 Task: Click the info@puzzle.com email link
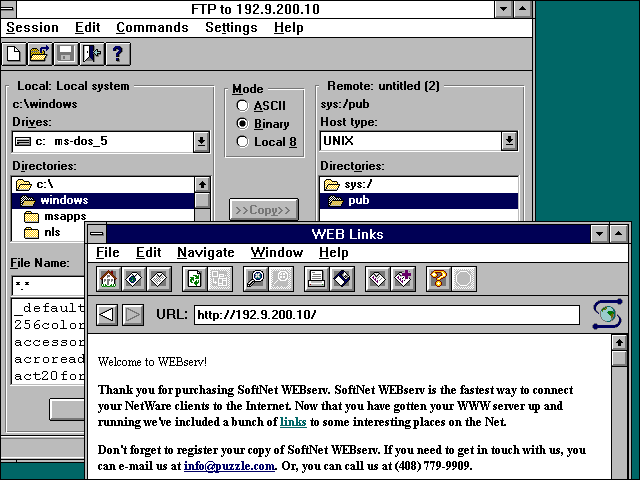[229, 466]
